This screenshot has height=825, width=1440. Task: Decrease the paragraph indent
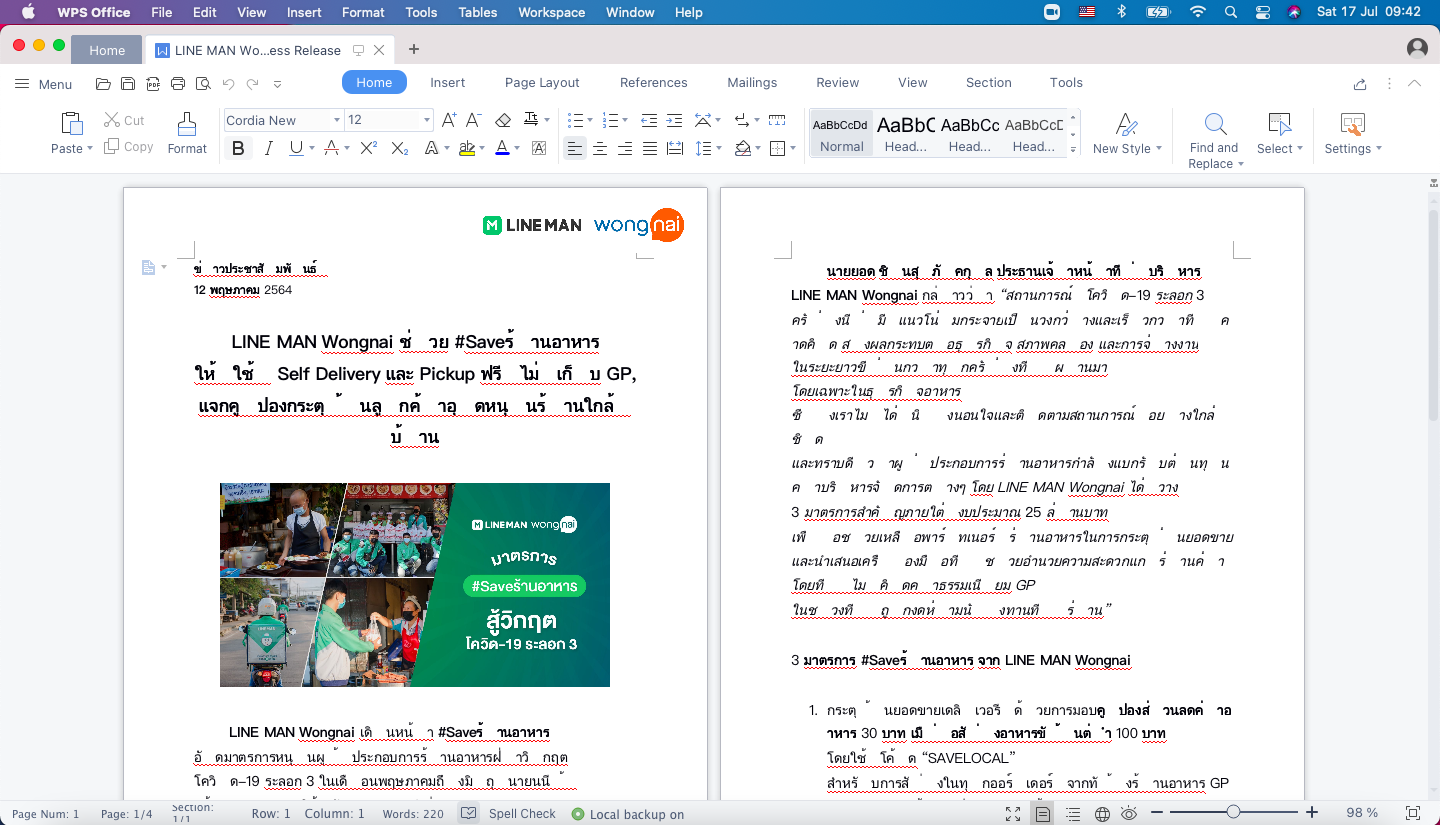tap(649, 120)
